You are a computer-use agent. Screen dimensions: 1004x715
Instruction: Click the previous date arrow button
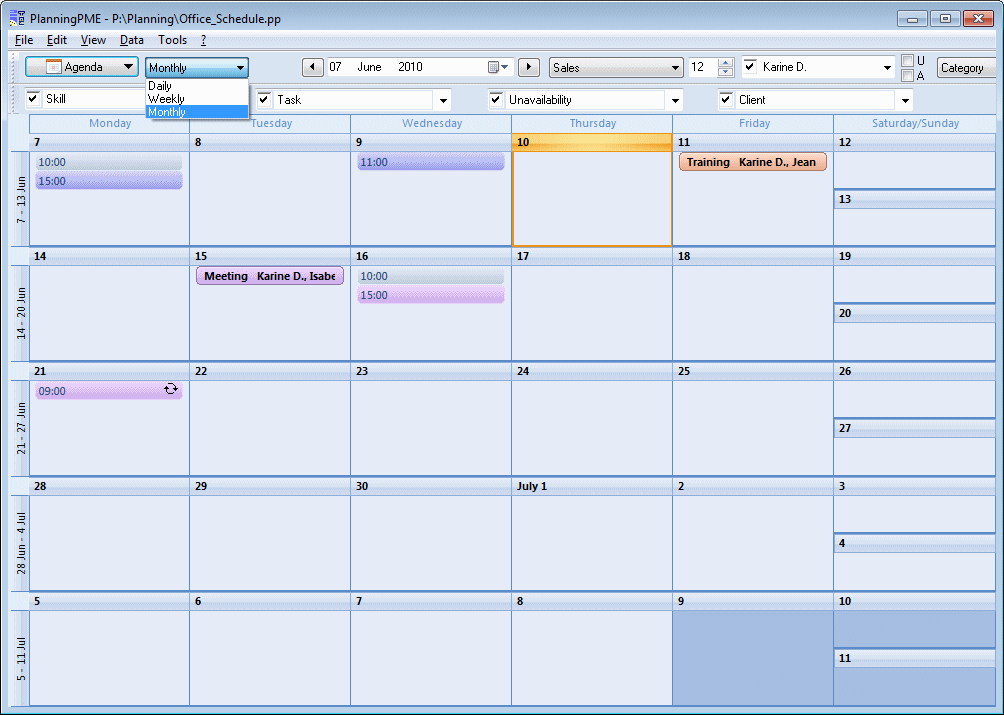click(312, 67)
